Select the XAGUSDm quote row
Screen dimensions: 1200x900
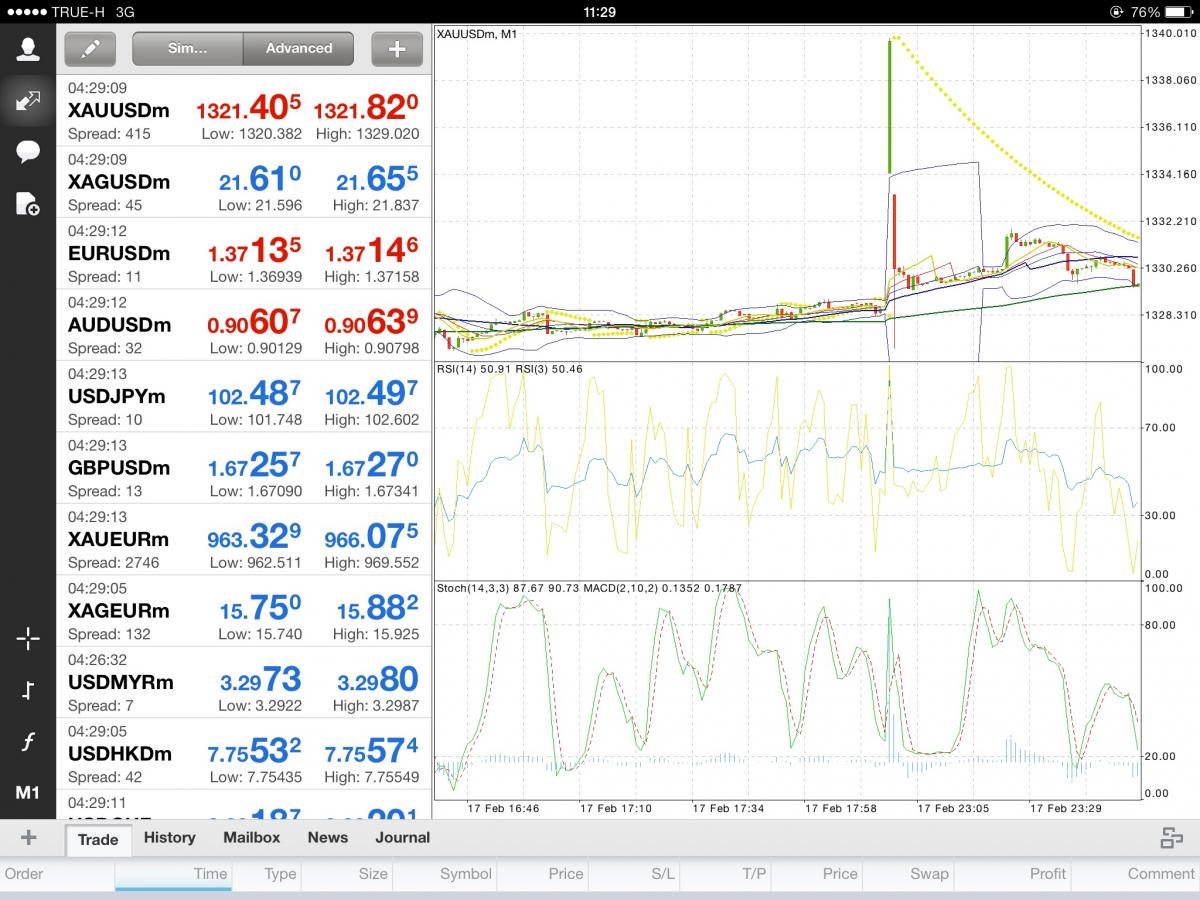[x=244, y=182]
